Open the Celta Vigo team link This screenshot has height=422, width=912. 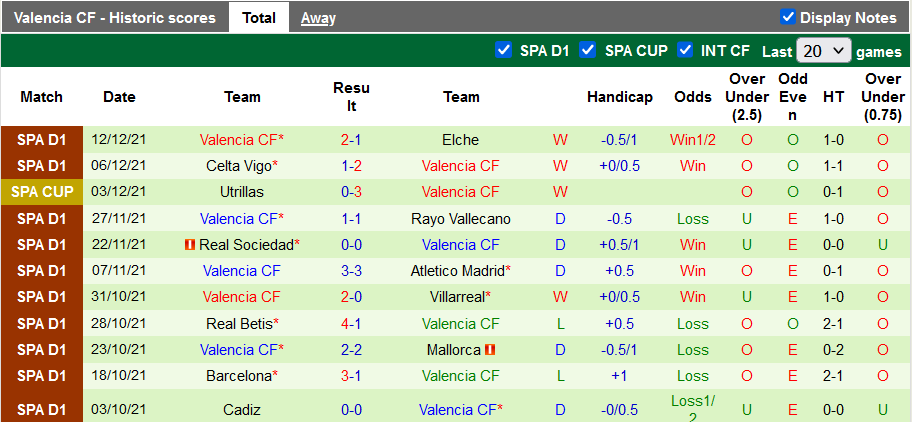pos(238,166)
